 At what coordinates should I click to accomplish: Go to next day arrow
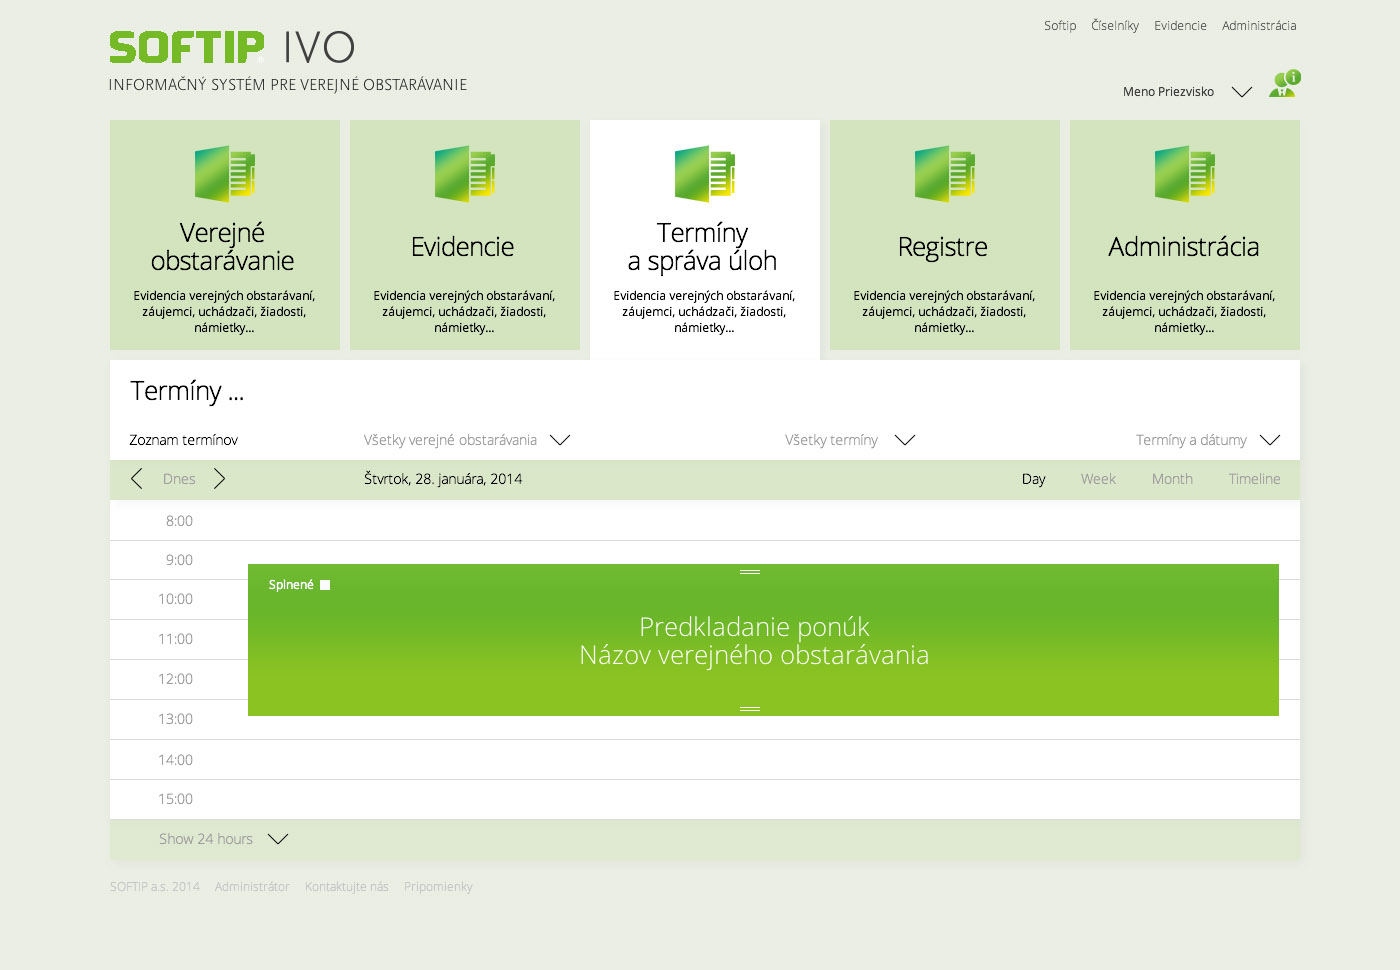point(220,479)
